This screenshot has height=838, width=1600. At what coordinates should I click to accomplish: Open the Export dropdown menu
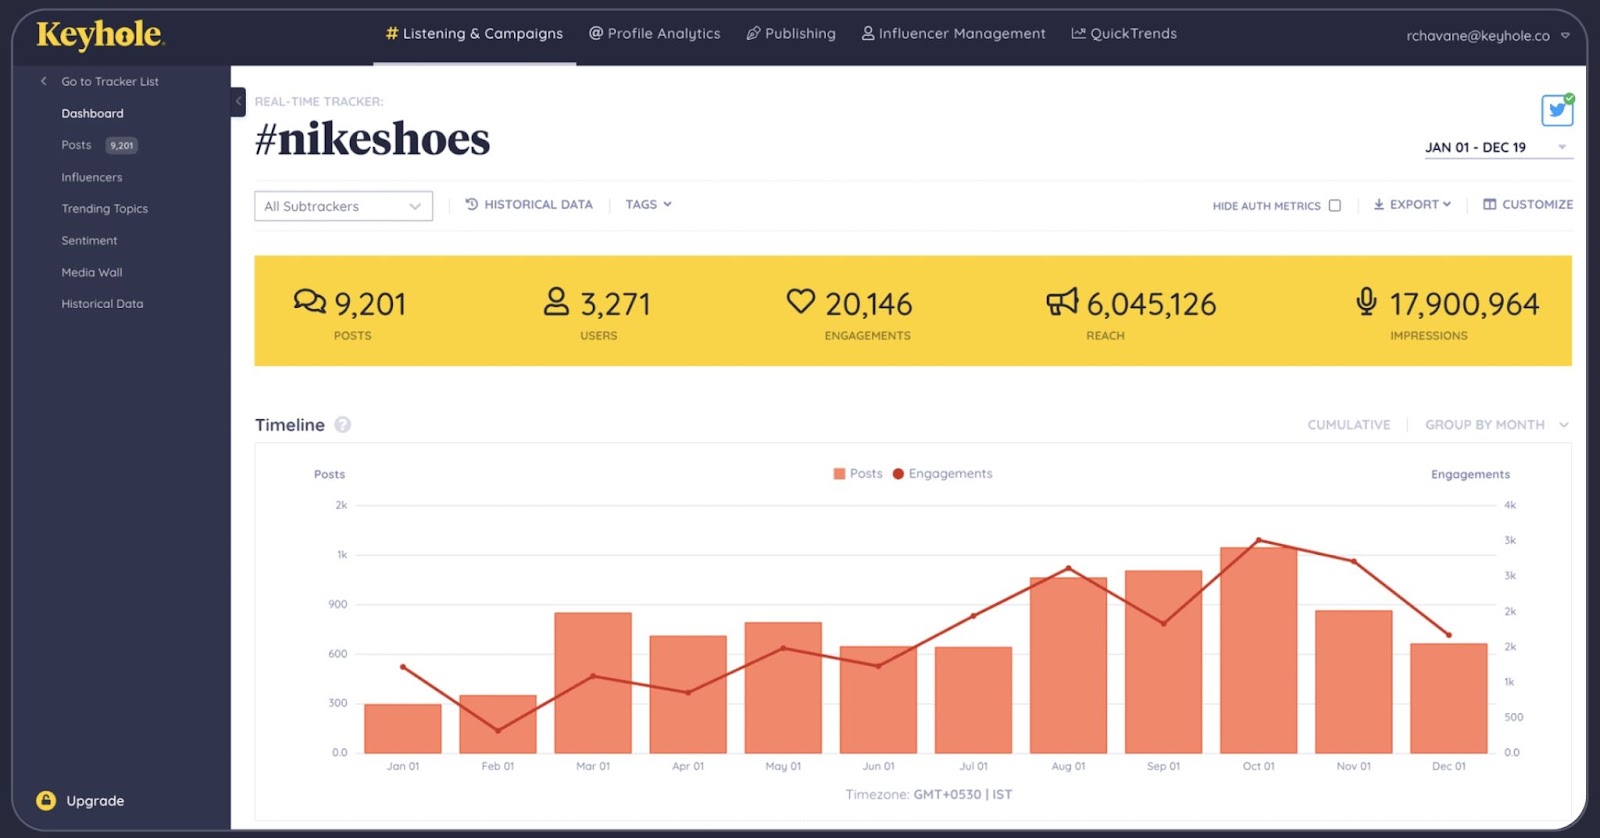point(1412,204)
